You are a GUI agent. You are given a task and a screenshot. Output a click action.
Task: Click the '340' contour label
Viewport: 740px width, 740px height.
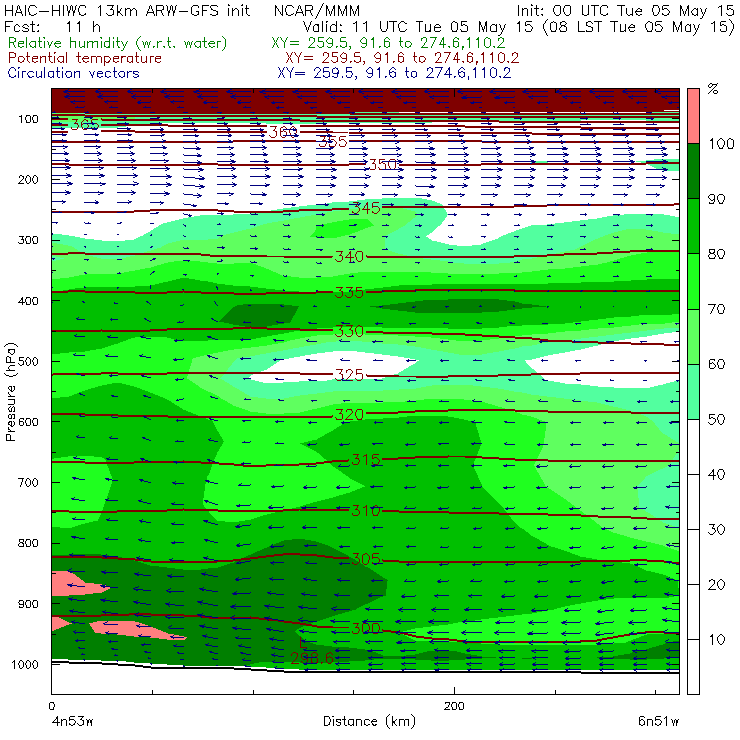[349, 257]
